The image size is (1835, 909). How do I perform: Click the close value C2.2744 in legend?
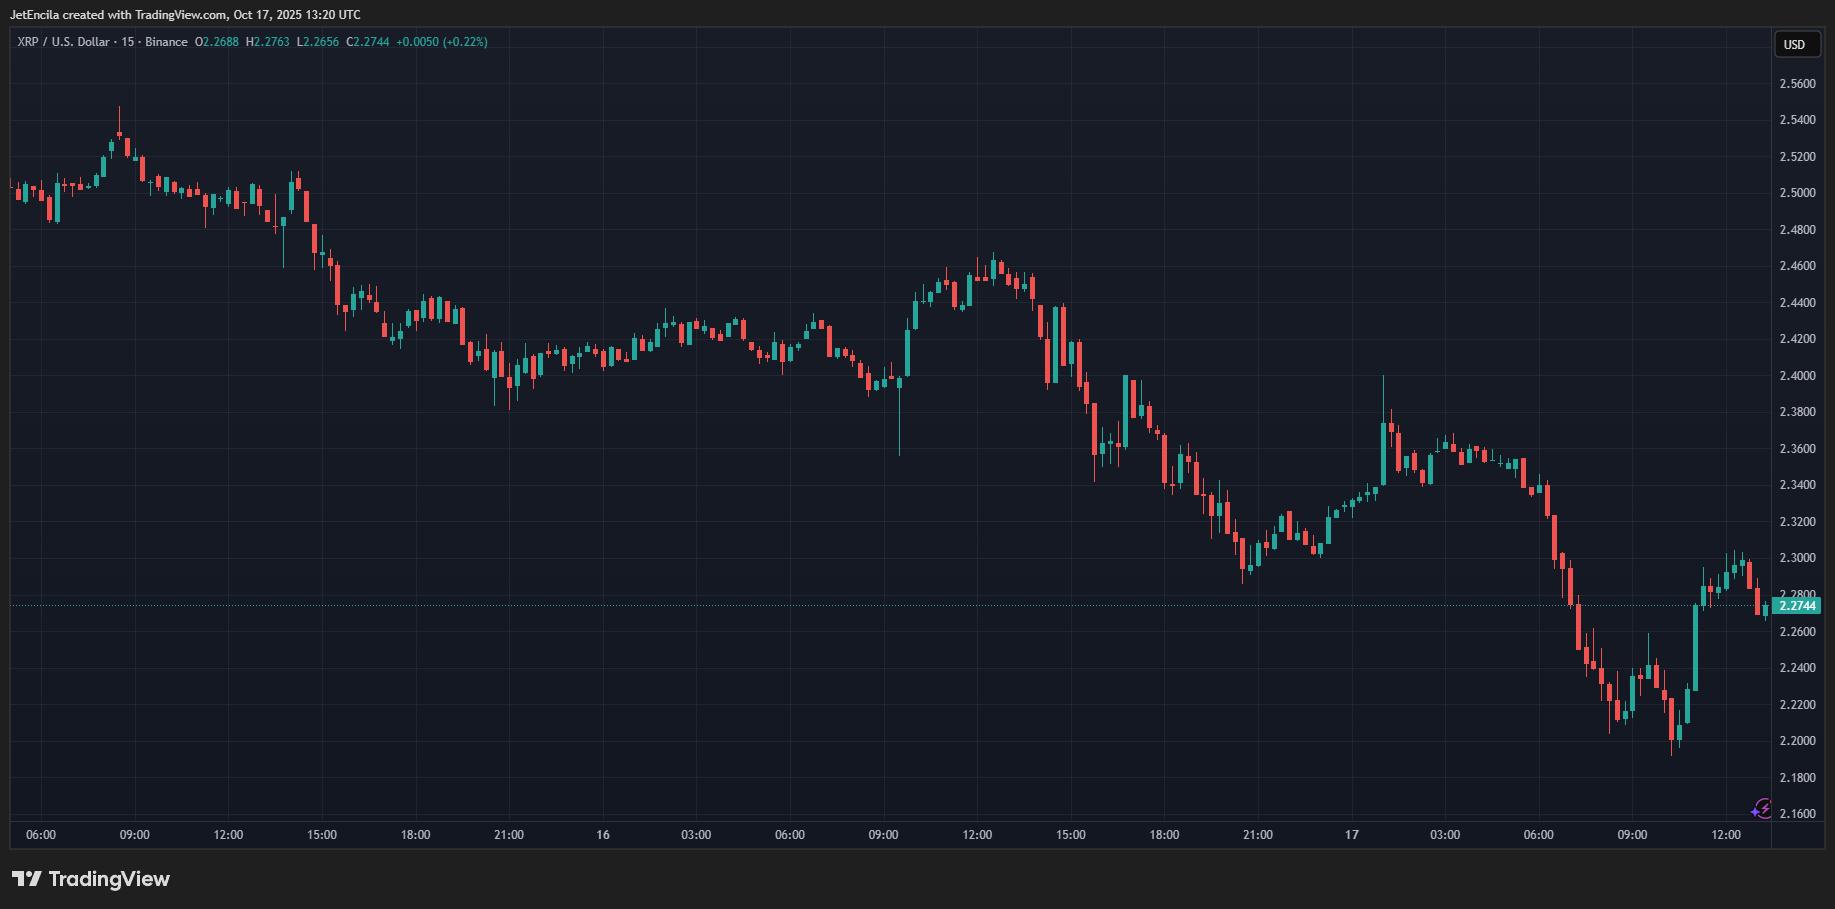[x=367, y=42]
